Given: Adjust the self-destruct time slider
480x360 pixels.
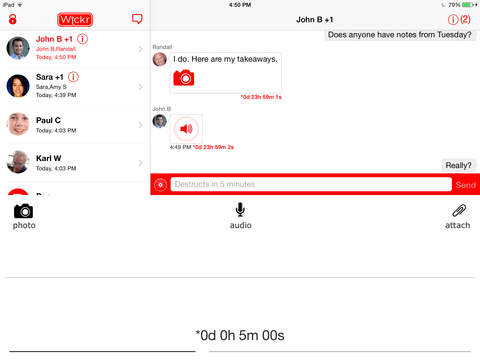Looking at the screenshot, I should coord(240,351).
